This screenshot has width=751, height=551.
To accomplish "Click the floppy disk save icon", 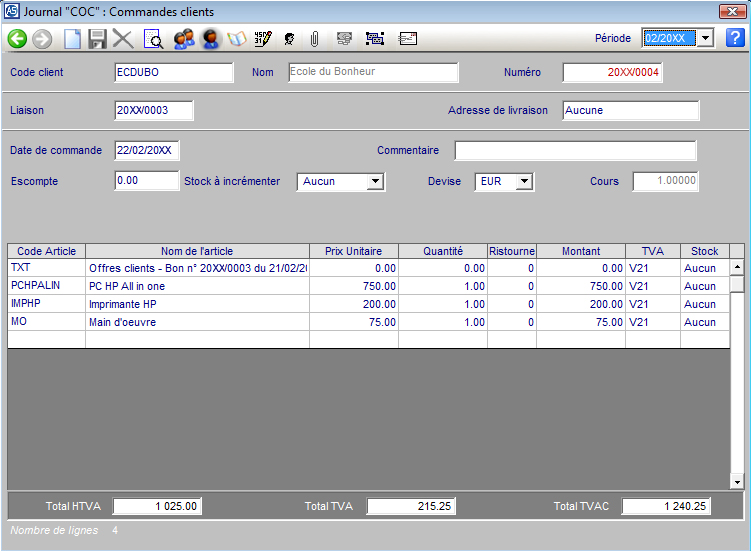I will point(97,39).
